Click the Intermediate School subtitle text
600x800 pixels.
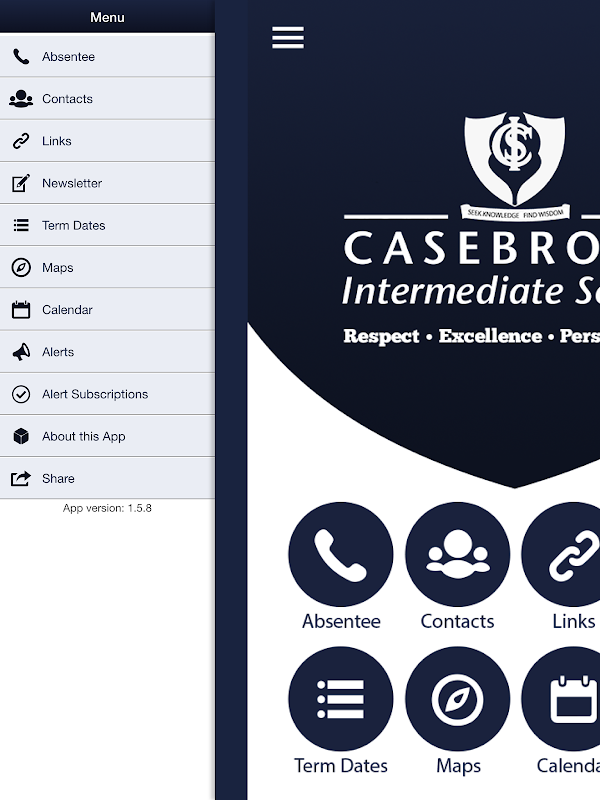point(470,291)
